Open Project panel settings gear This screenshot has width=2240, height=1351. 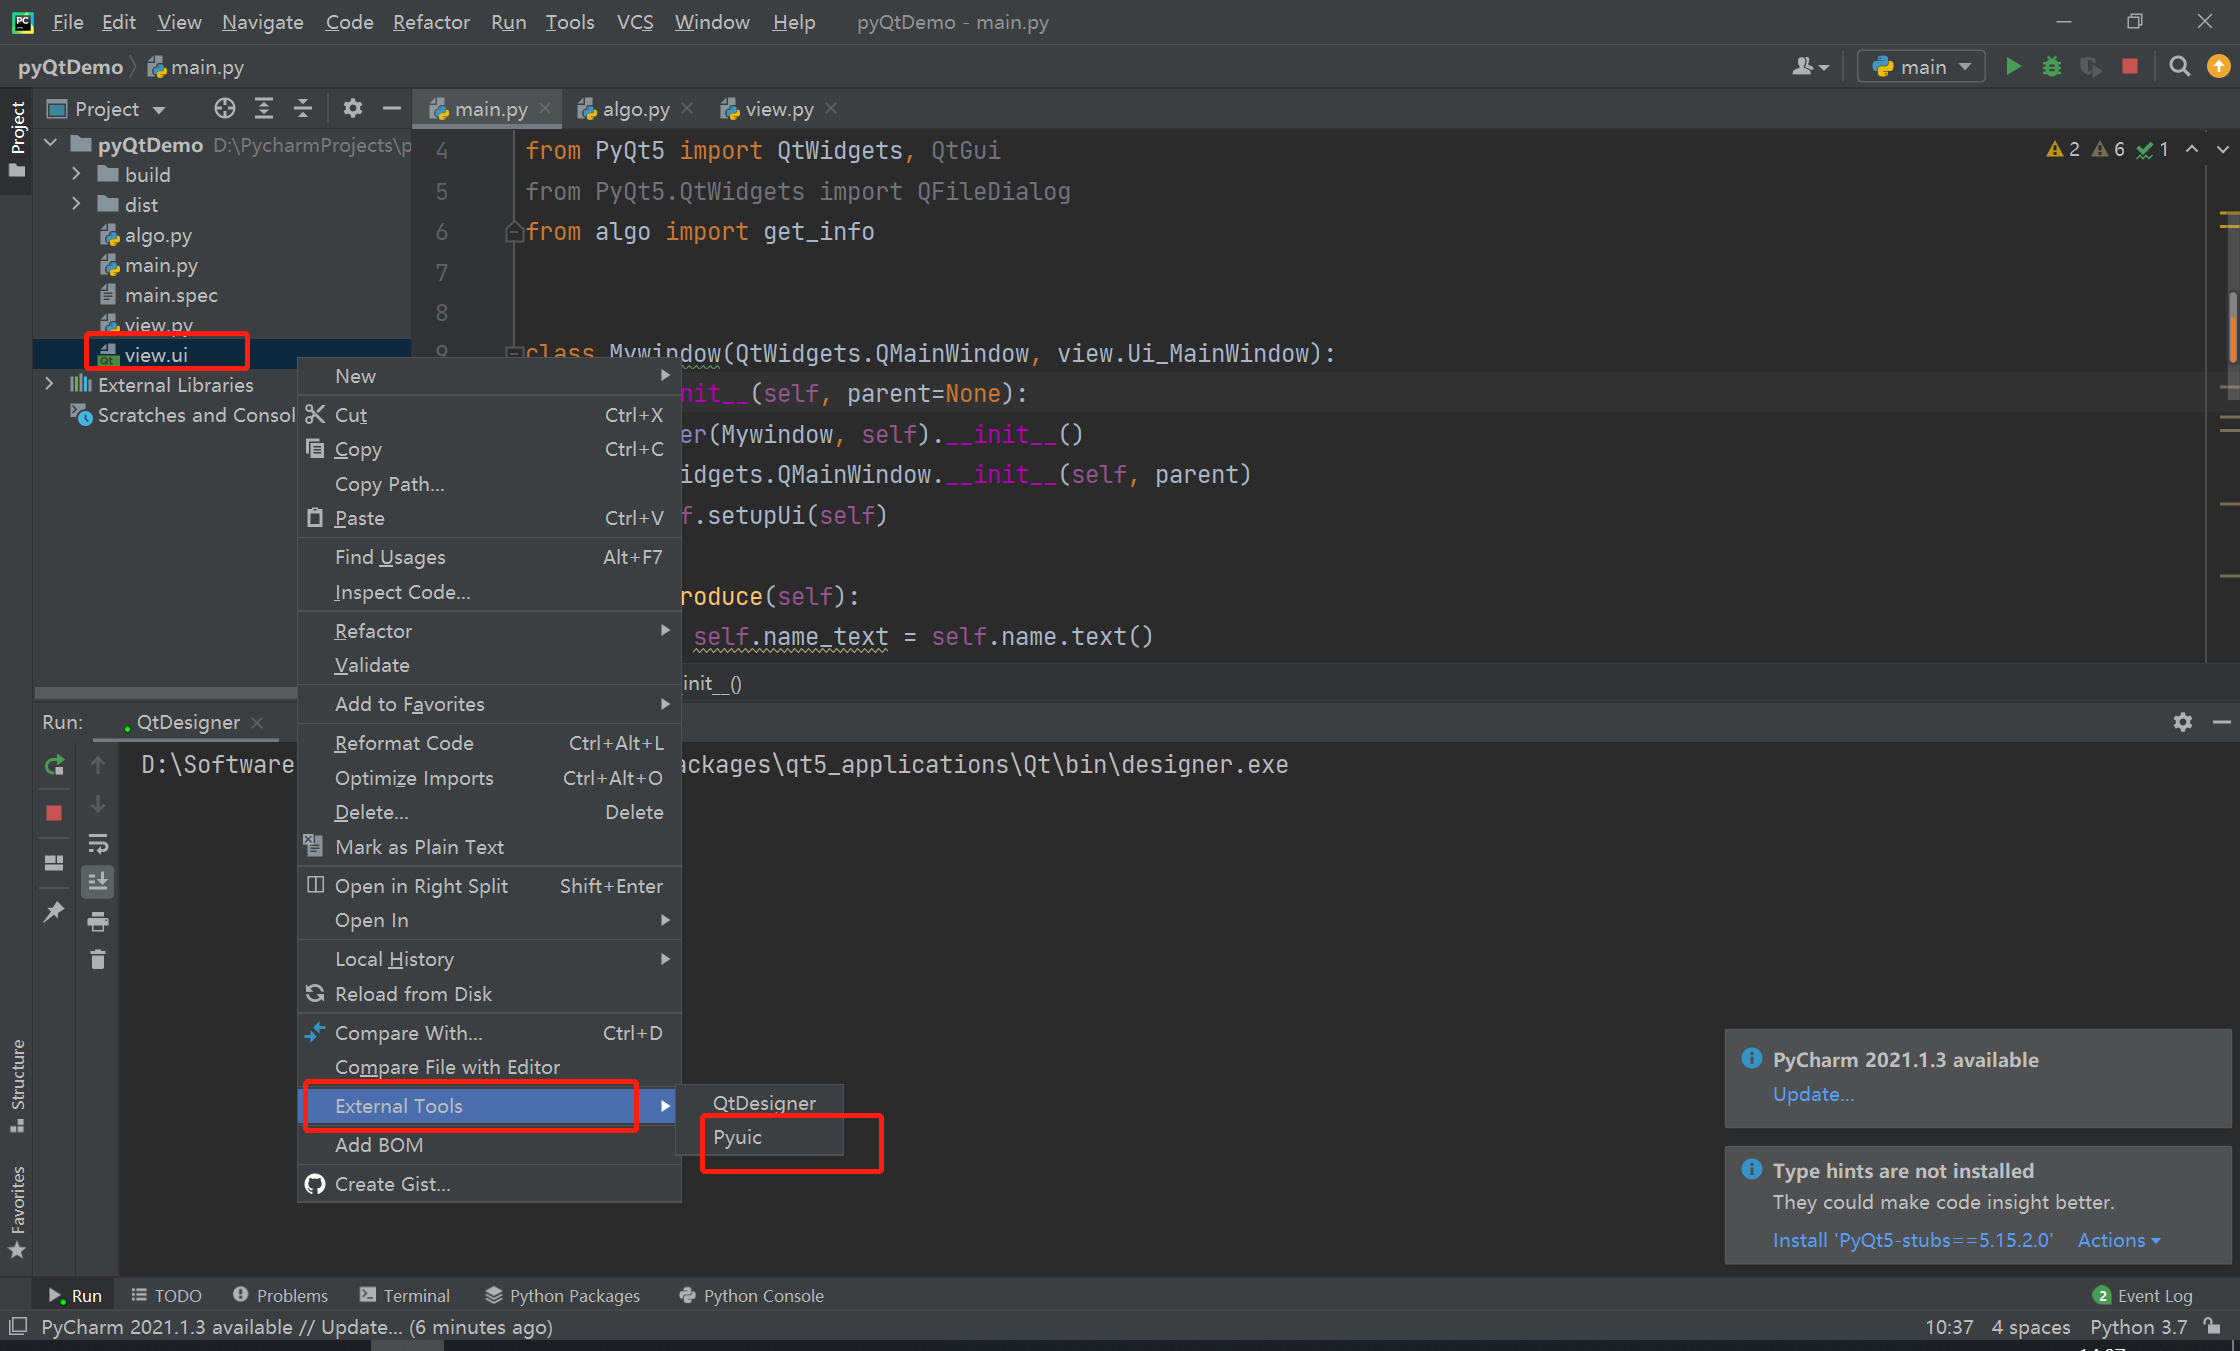352,109
